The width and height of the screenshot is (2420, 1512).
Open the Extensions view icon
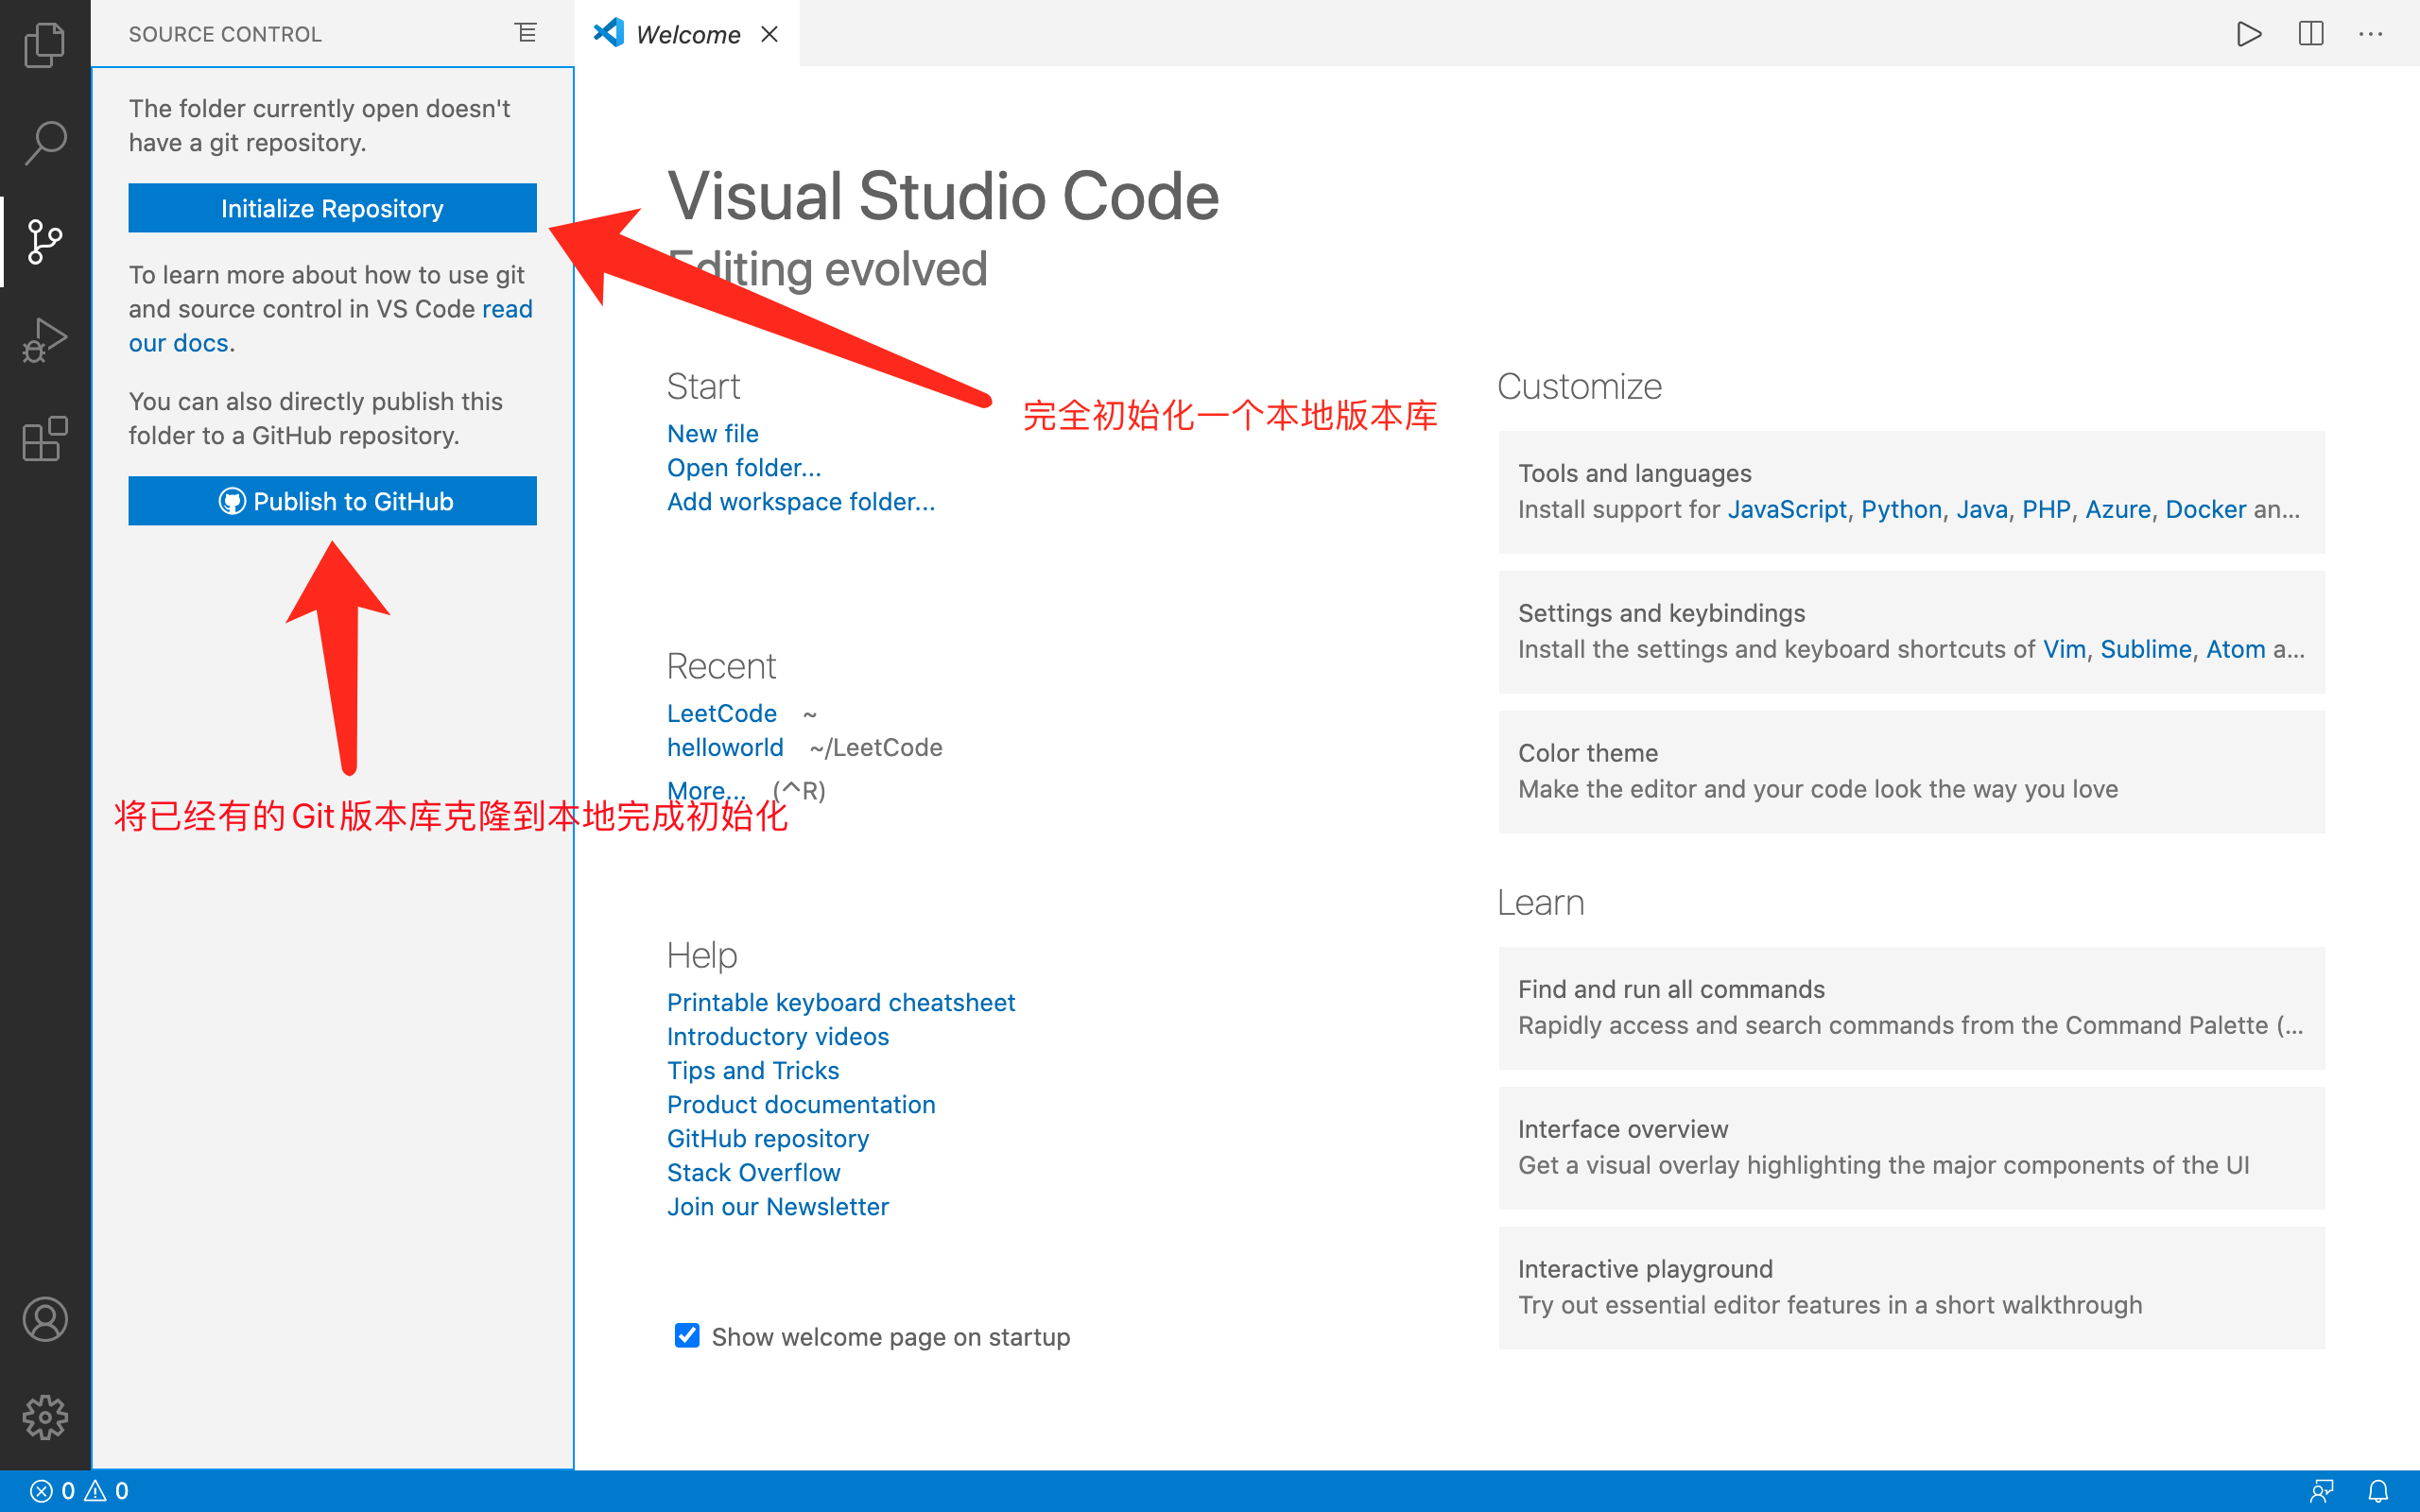pos(45,439)
